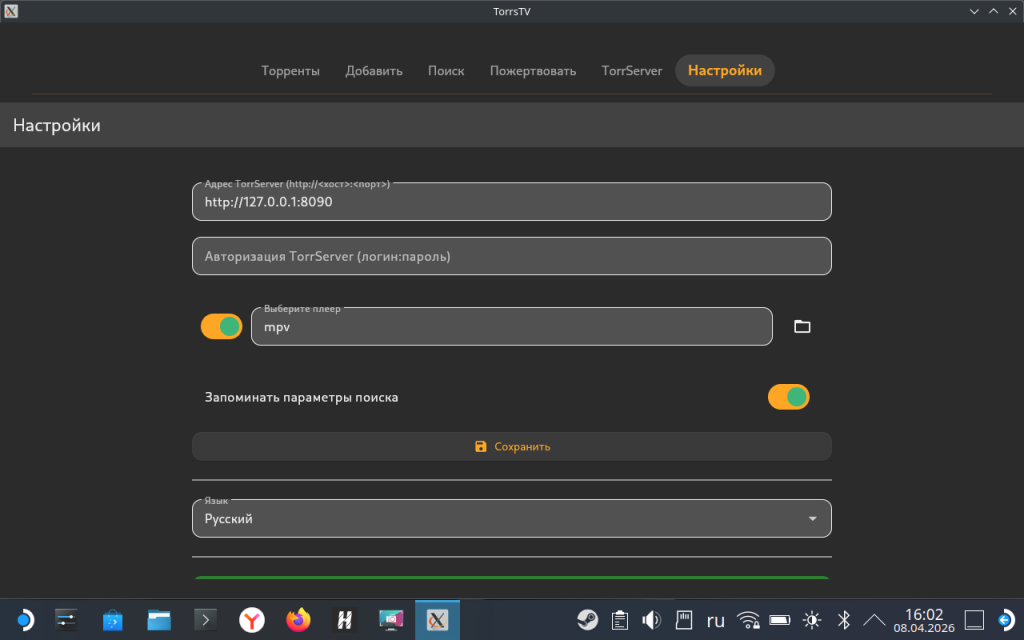Focus the TorrServer authorization input field
1024x640 pixels.
511,256
